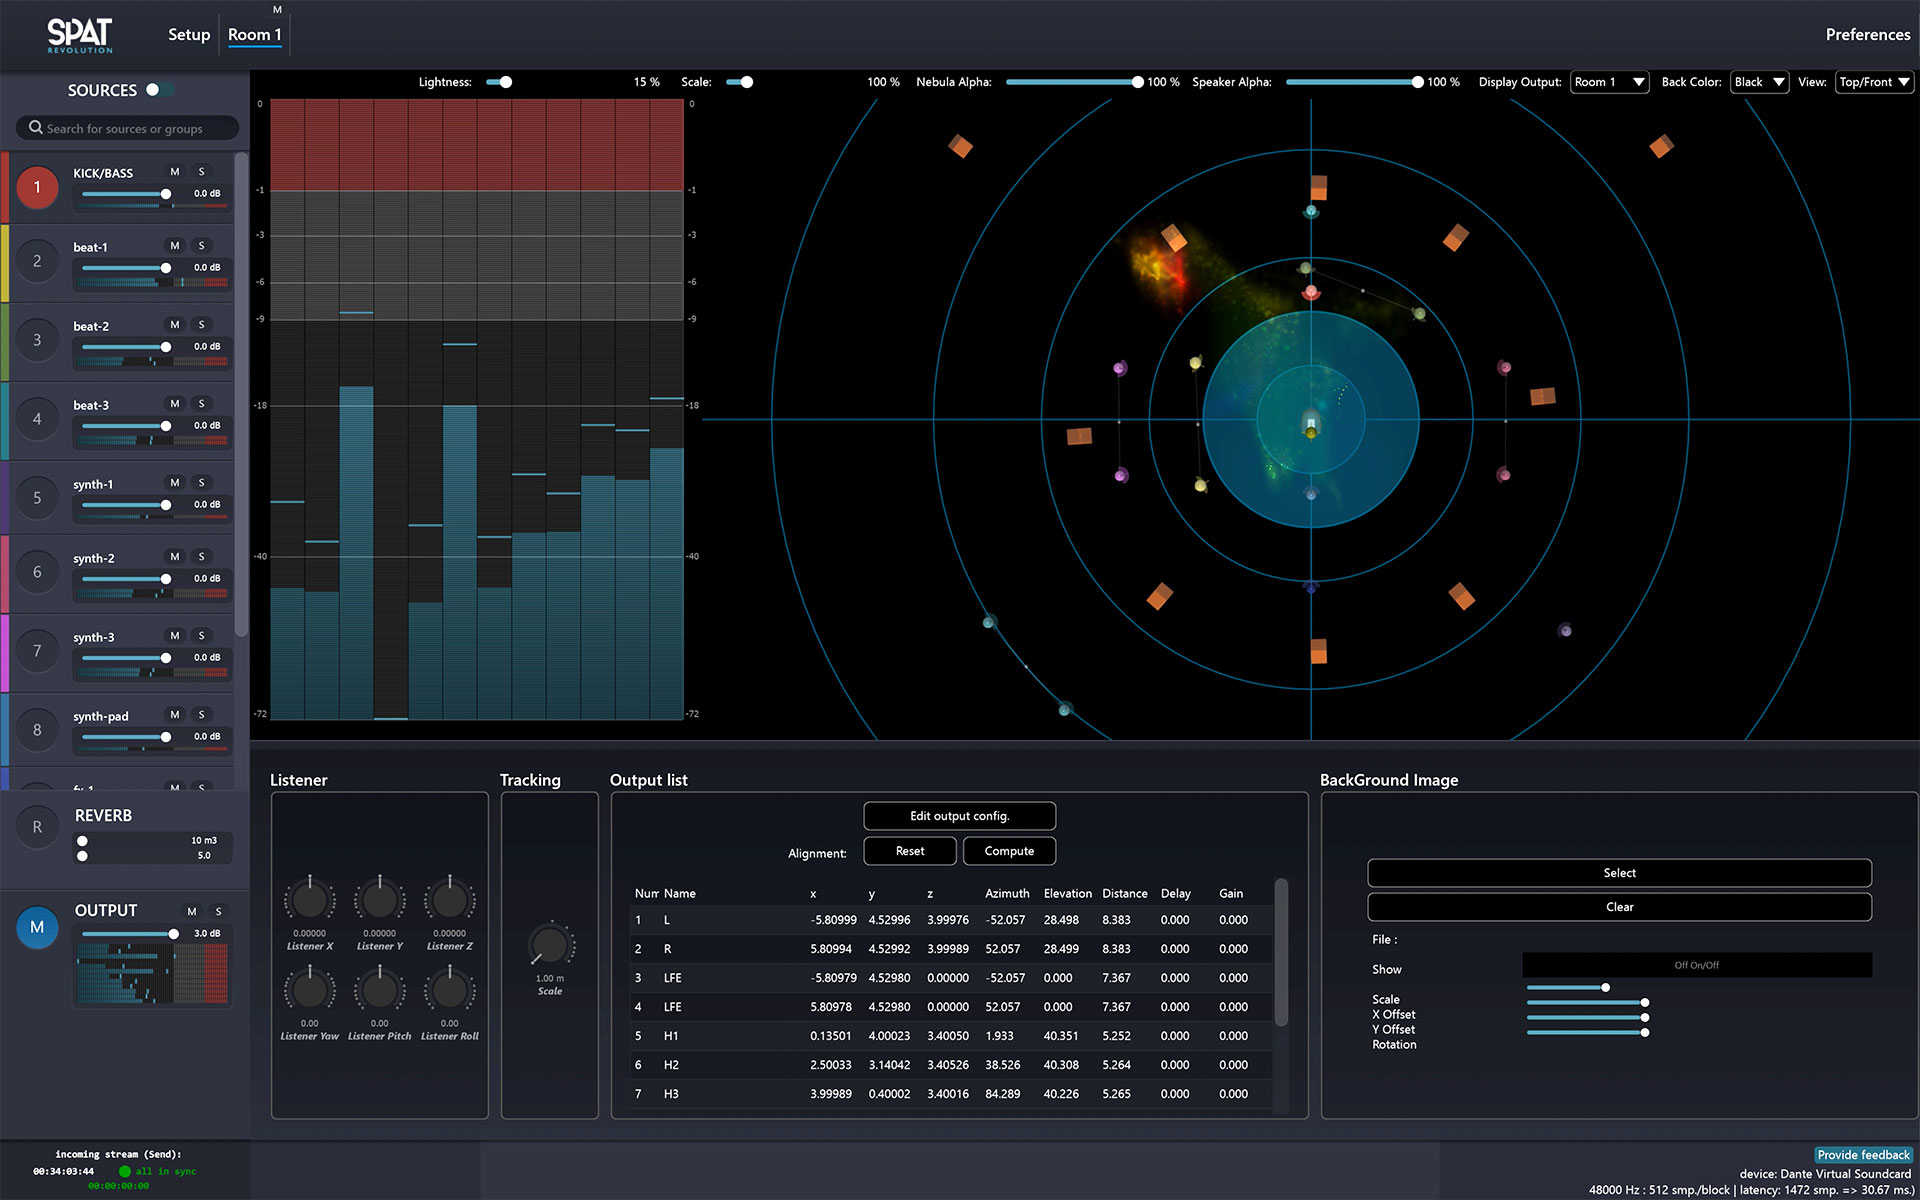Mute the OUTPUT master
The image size is (1920, 1200).
click(x=192, y=911)
